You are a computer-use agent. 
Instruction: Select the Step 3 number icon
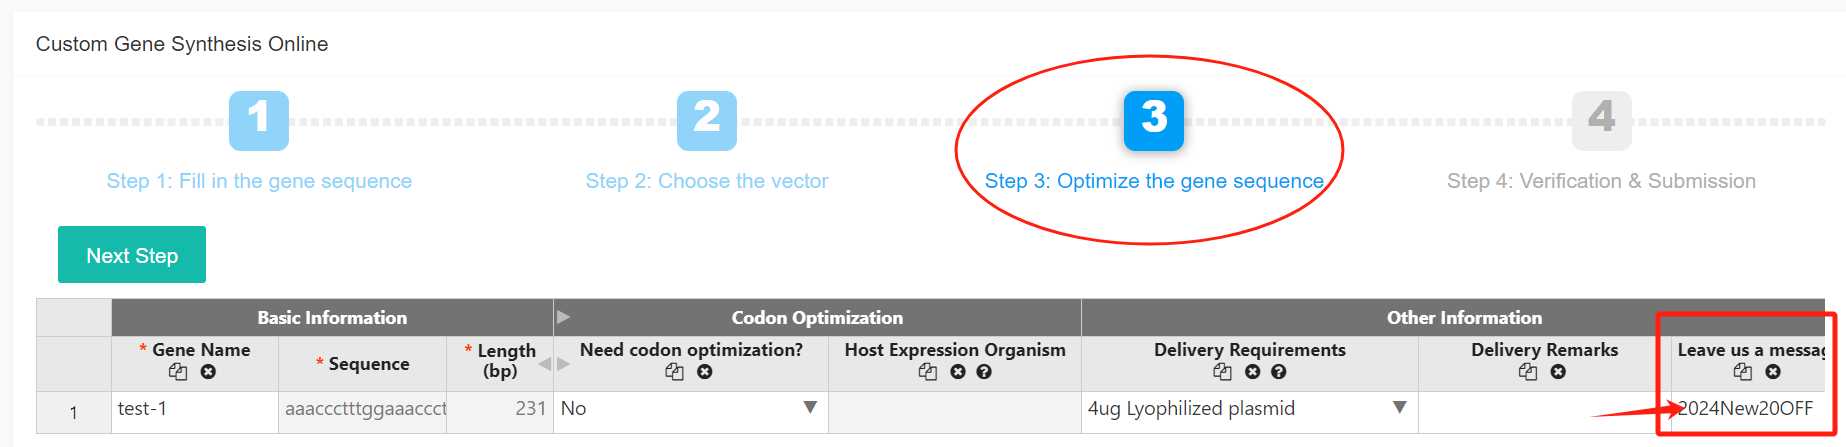[x=1154, y=121]
